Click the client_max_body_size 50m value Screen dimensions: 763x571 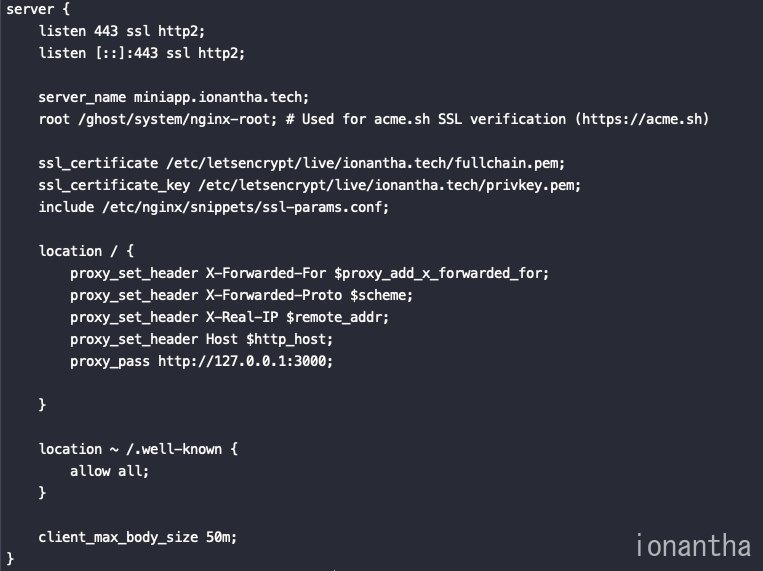(221, 537)
